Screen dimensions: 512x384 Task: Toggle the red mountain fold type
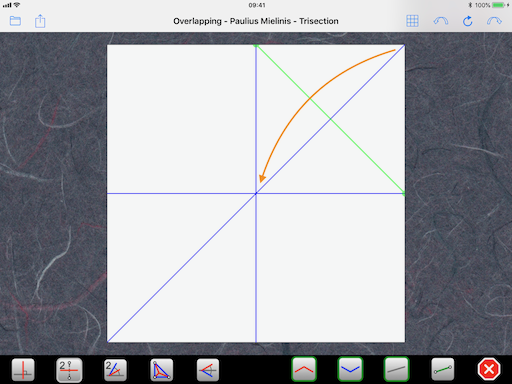coord(304,369)
